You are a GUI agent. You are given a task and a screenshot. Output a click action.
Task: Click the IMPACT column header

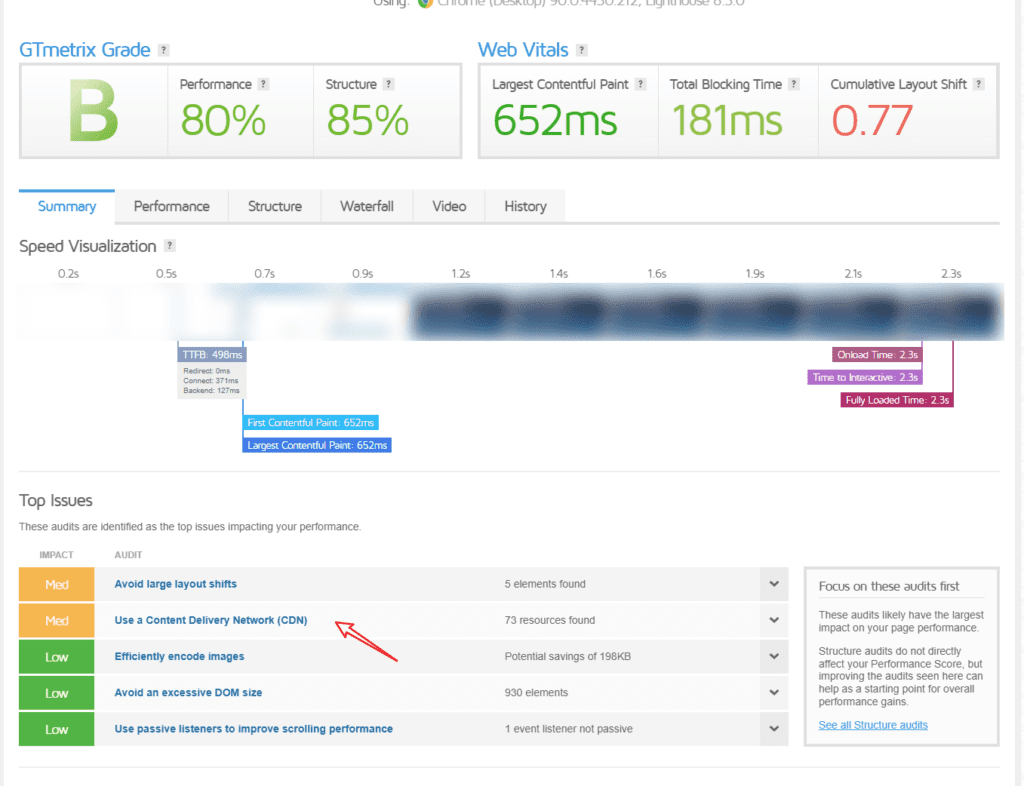click(x=56, y=555)
